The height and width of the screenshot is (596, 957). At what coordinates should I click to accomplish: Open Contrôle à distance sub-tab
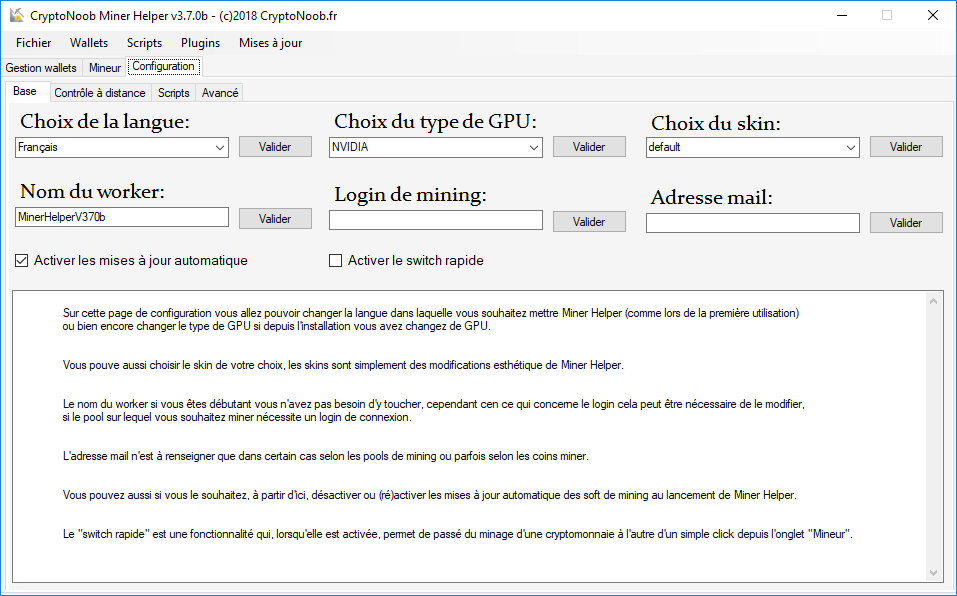coord(99,93)
